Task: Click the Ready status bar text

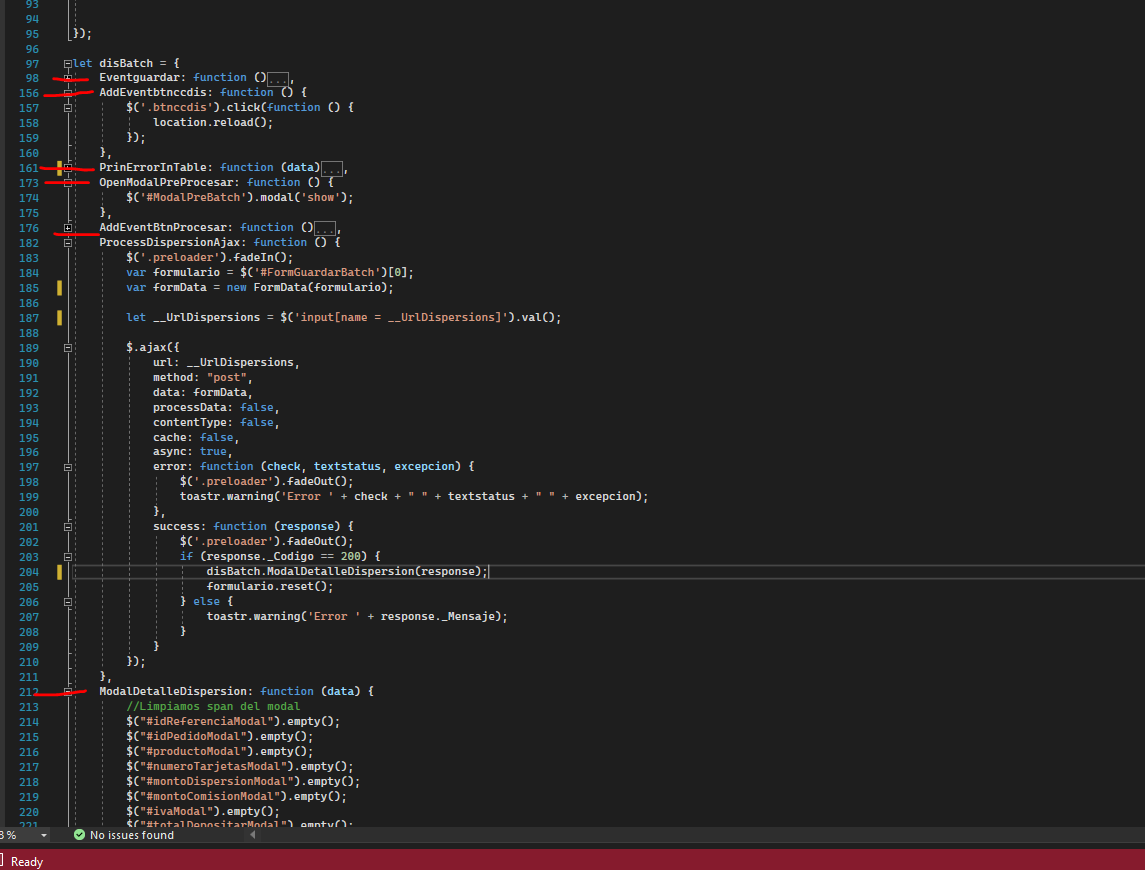Action: coord(27,861)
